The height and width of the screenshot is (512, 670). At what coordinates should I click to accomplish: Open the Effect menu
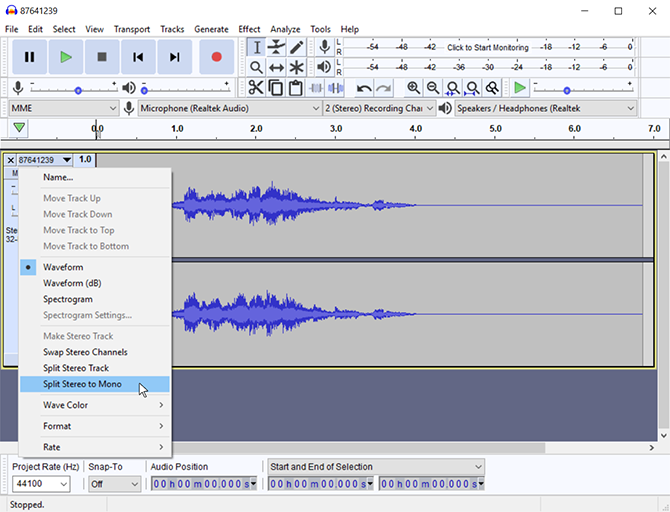coord(249,29)
